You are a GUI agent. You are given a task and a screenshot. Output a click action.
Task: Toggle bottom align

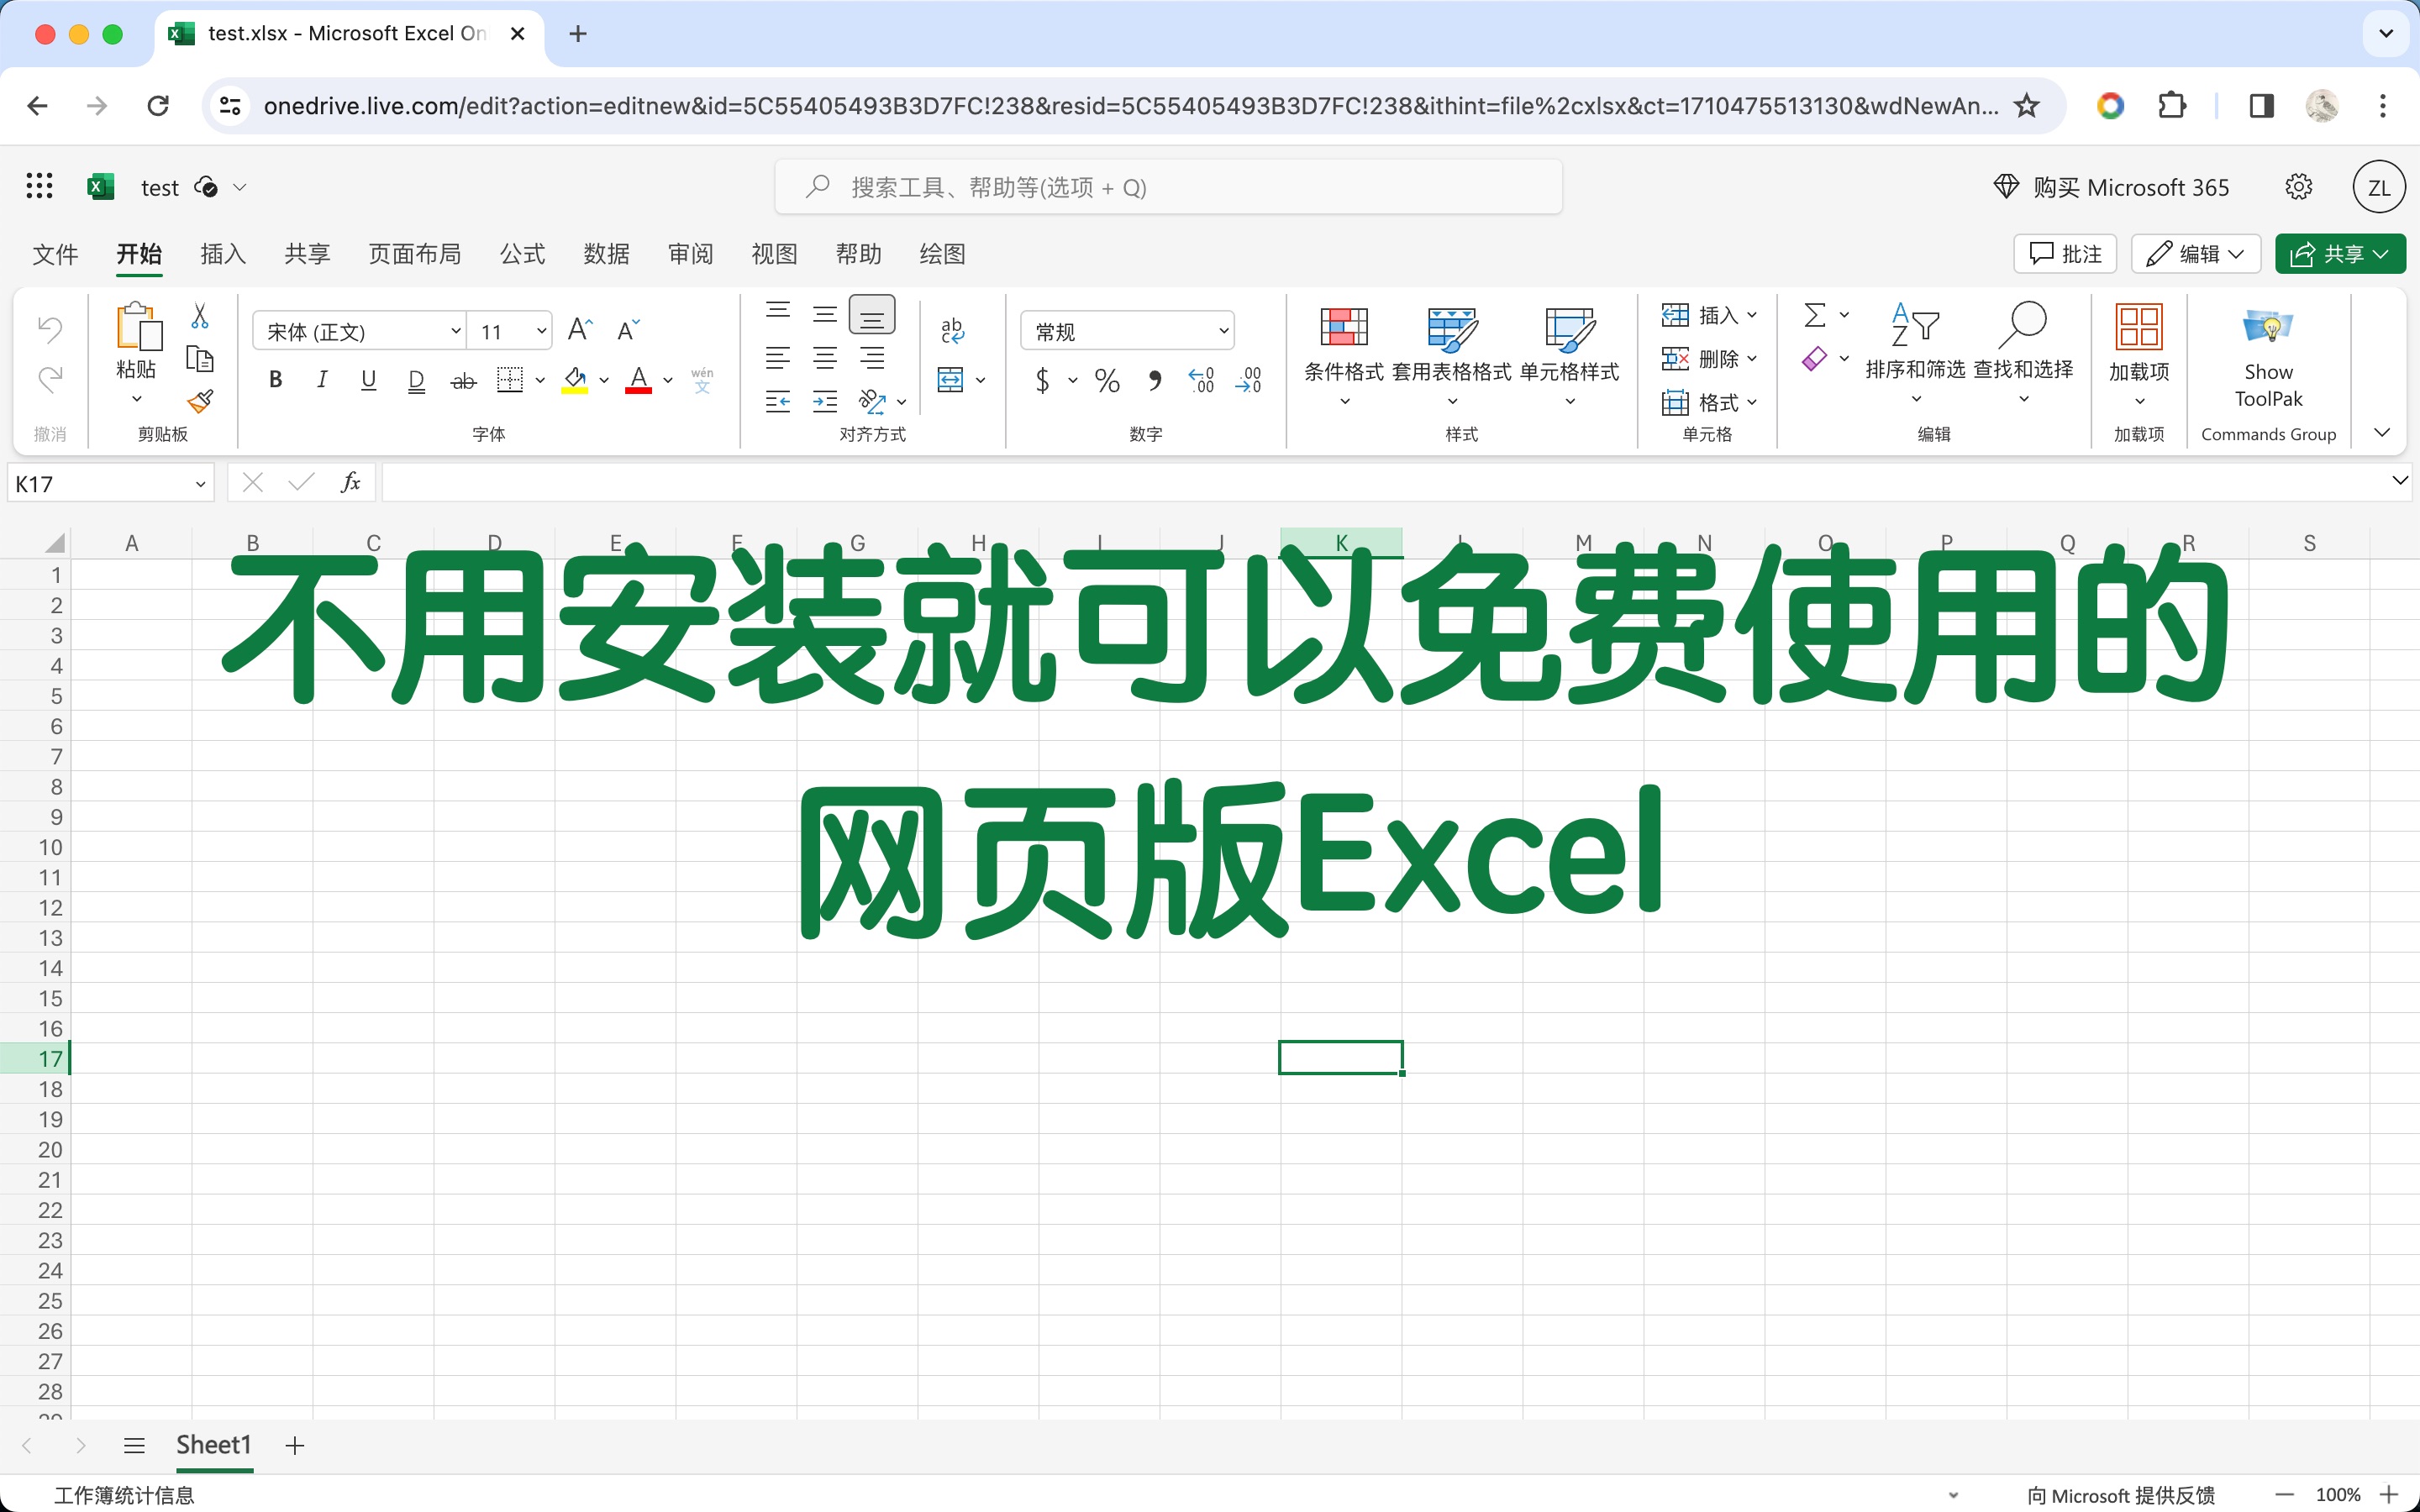(x=872, y=315)
